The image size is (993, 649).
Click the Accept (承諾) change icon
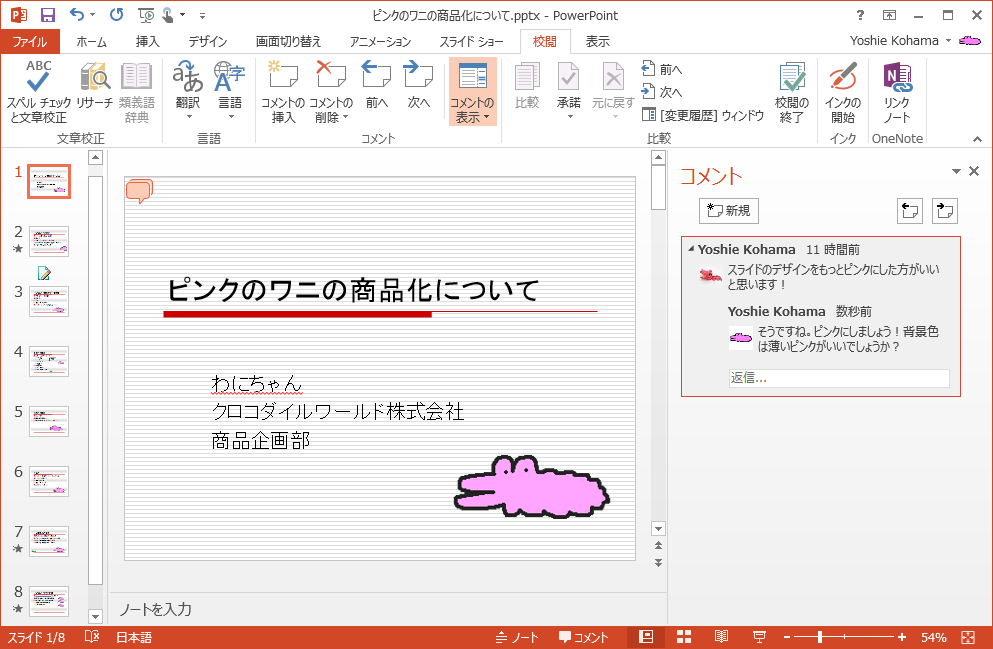[568, 77]
